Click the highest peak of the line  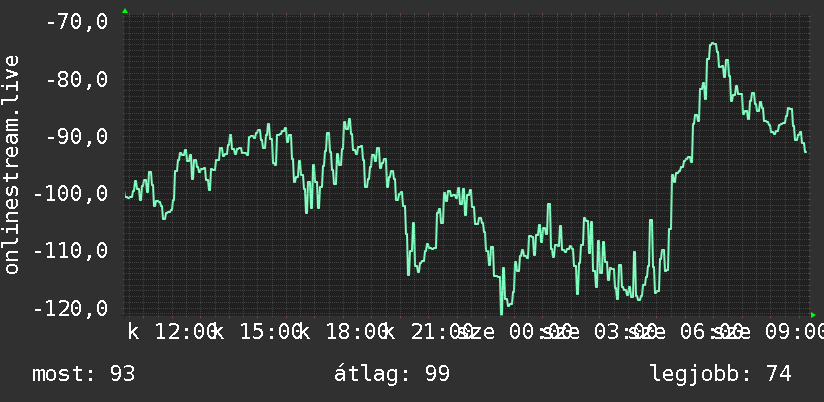(x=713, y=44)
